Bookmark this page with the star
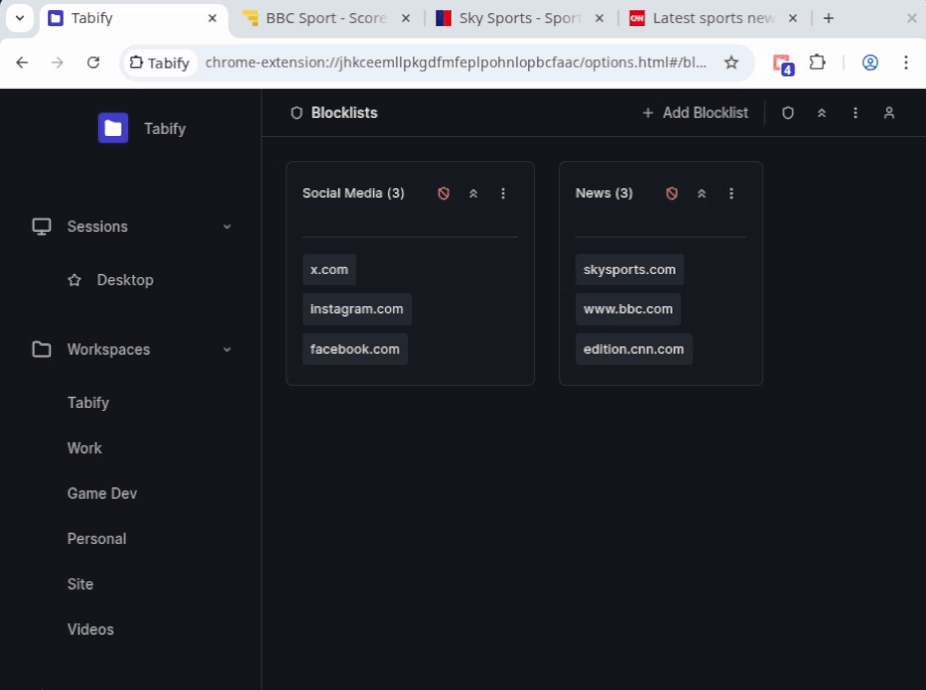 (x=731, y=63)
